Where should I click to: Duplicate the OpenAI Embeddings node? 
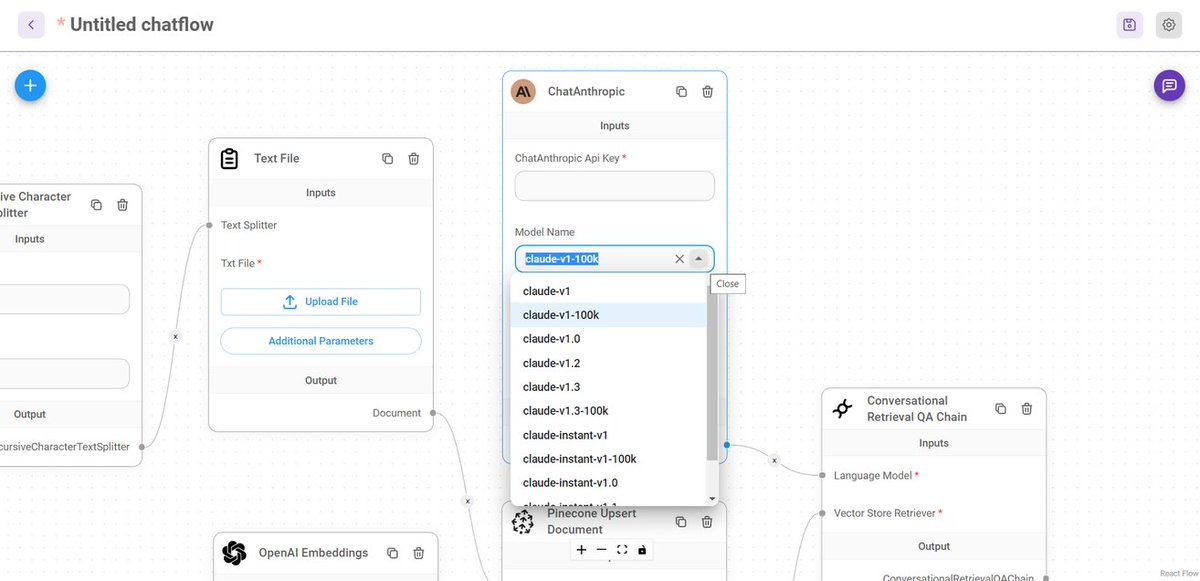(x=392, y=553)
